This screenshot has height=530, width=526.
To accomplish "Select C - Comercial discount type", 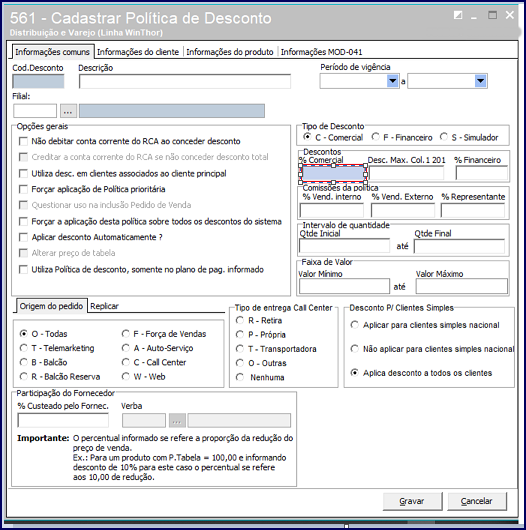I will [x=307, y=137].
